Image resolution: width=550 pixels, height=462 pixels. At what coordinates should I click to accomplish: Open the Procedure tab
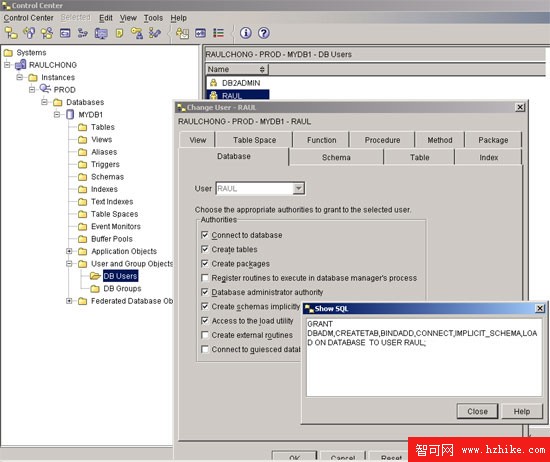click(382, 140)
